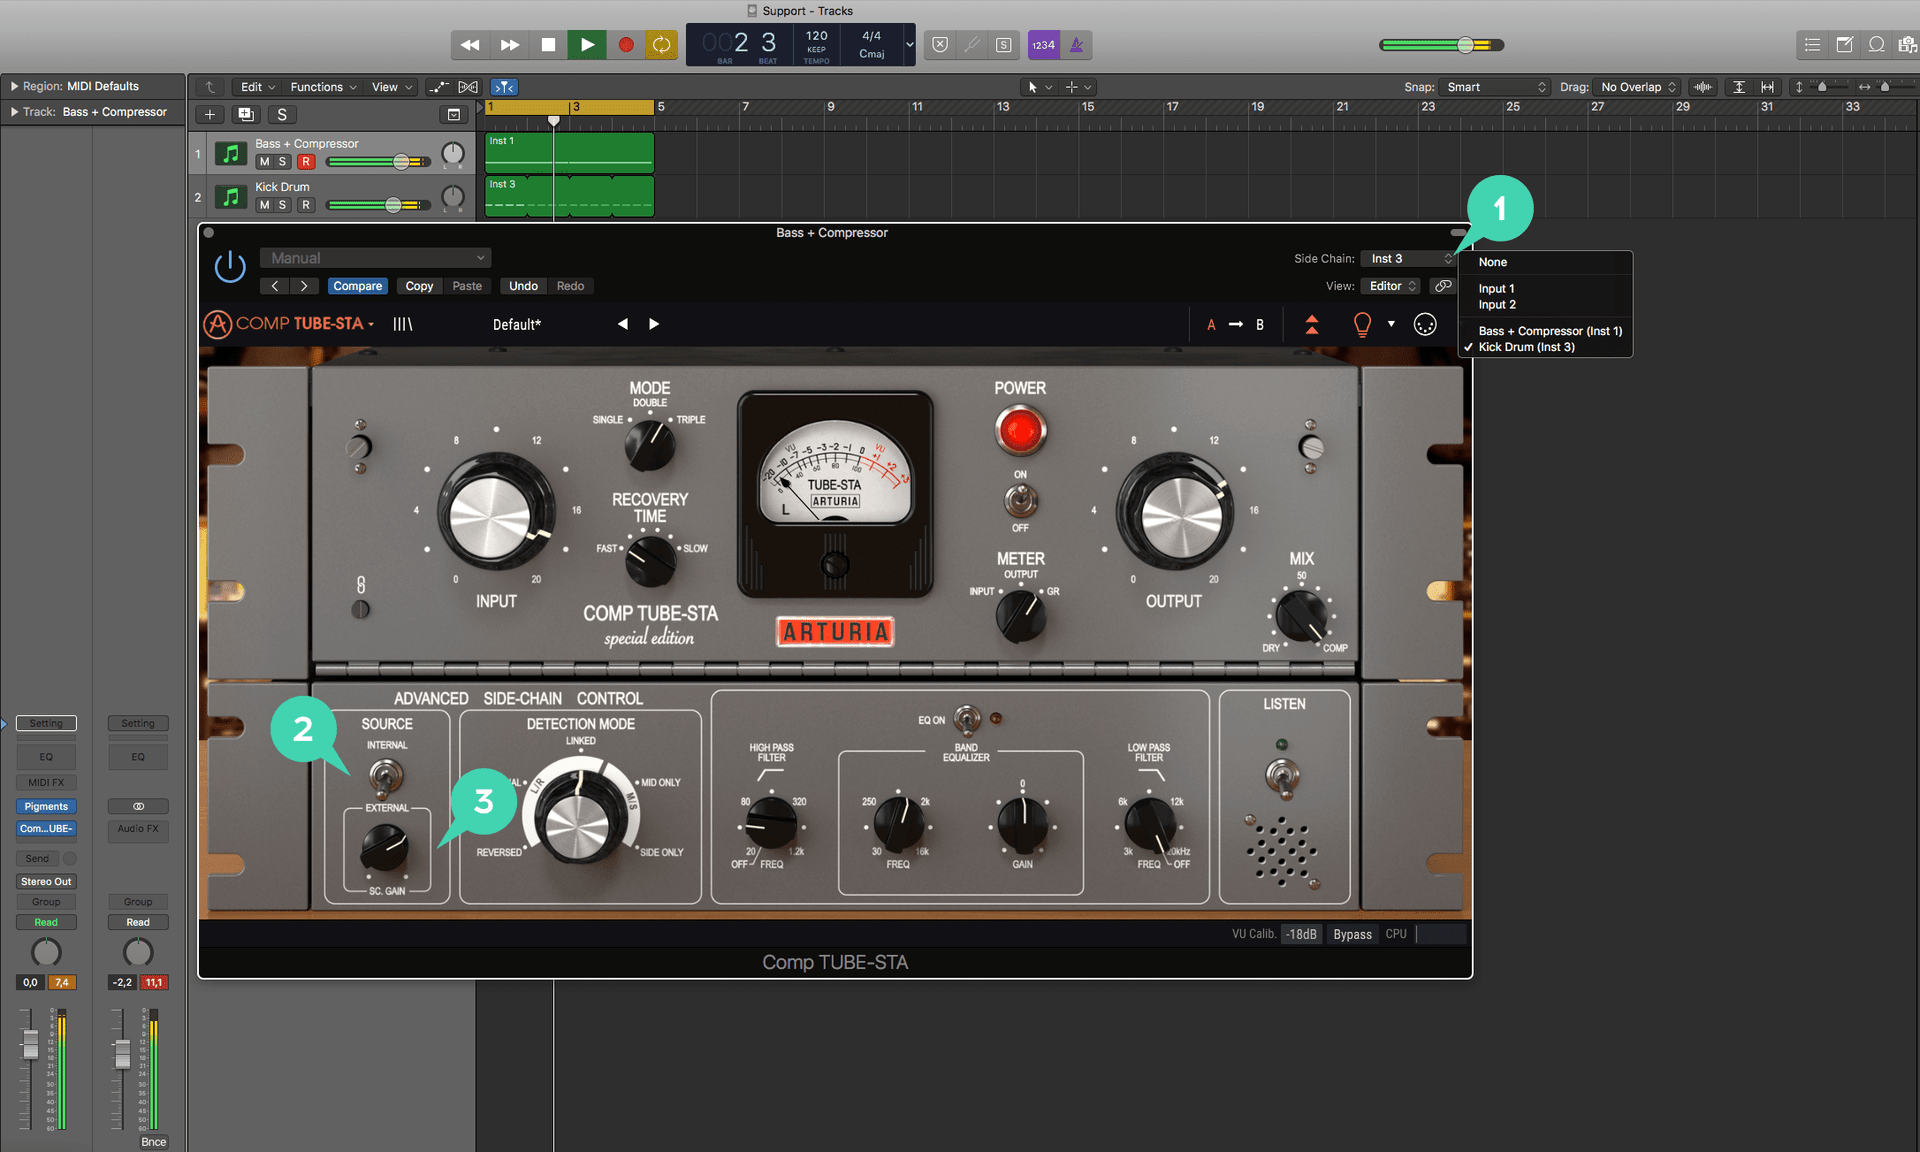Toggle plug-in power button of Comp TUBE-STA

point(230,266)
